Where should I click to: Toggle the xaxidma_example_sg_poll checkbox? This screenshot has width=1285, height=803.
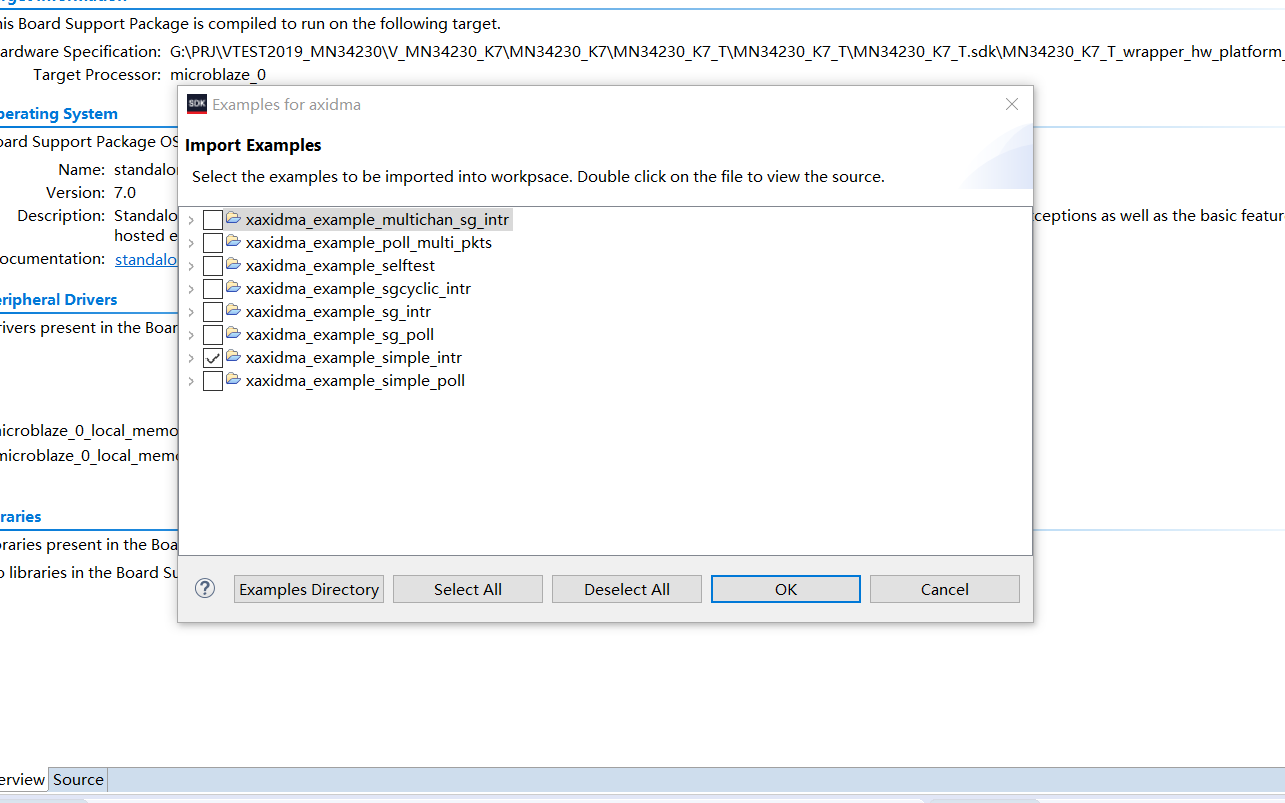(212, 335)
